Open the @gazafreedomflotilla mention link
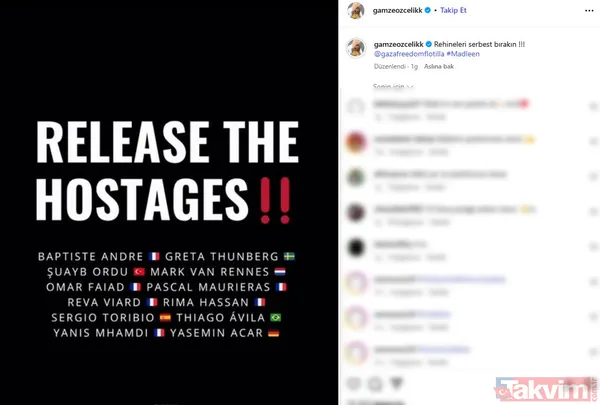 point(409,54)
